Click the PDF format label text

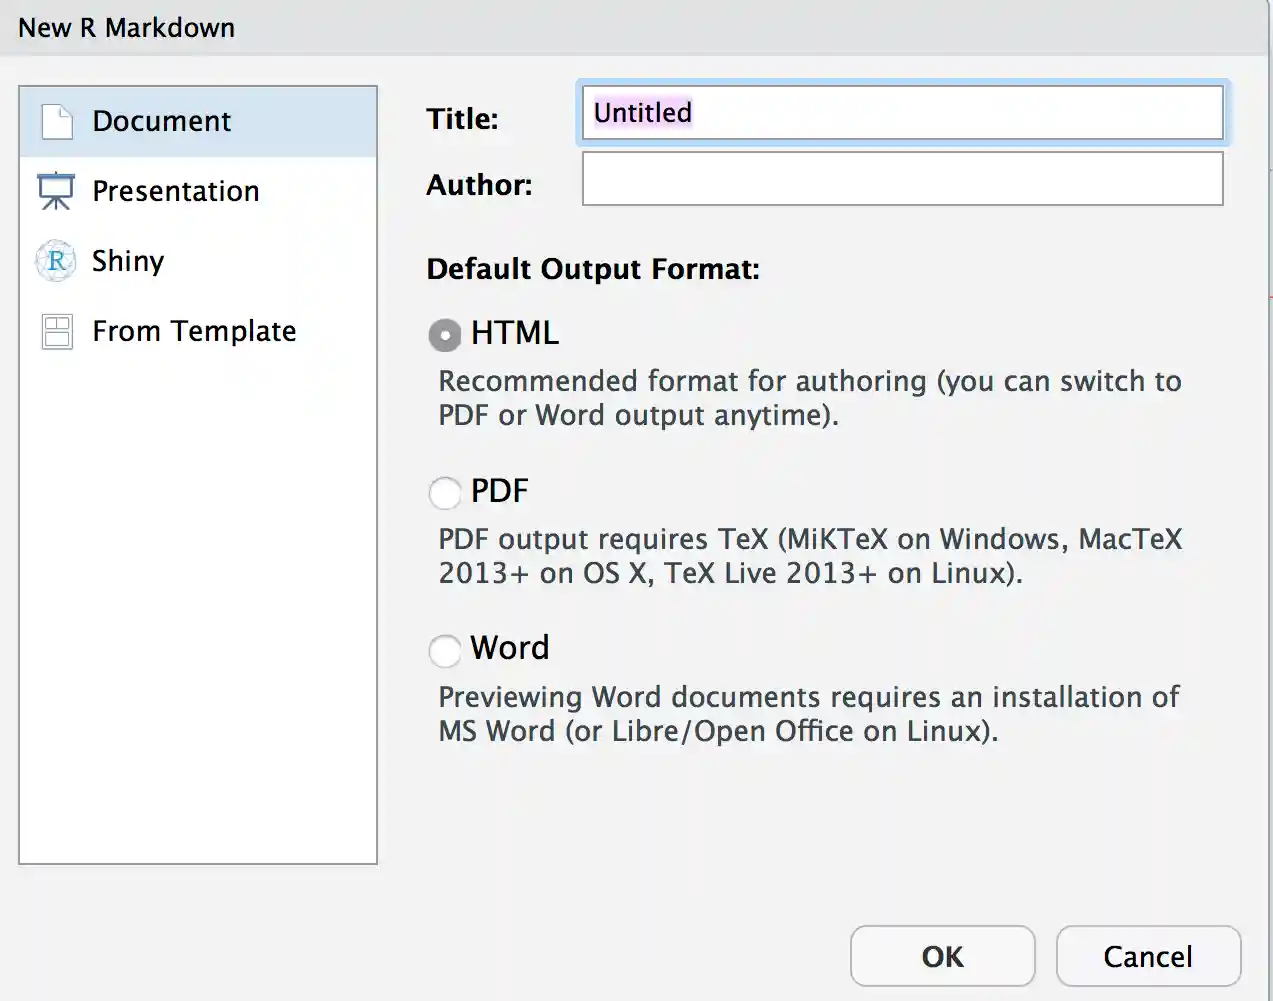point(499,491)
